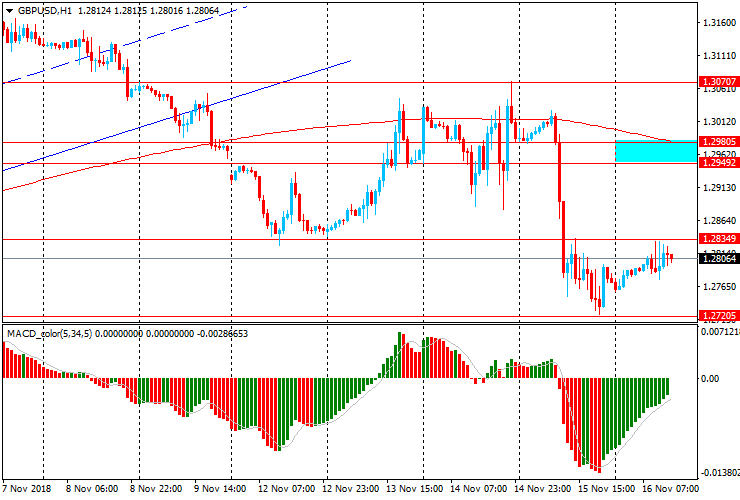740x500 pixels.
Task: Select the cyan rectangle zone on the chart
Action: tap(655, 151)
